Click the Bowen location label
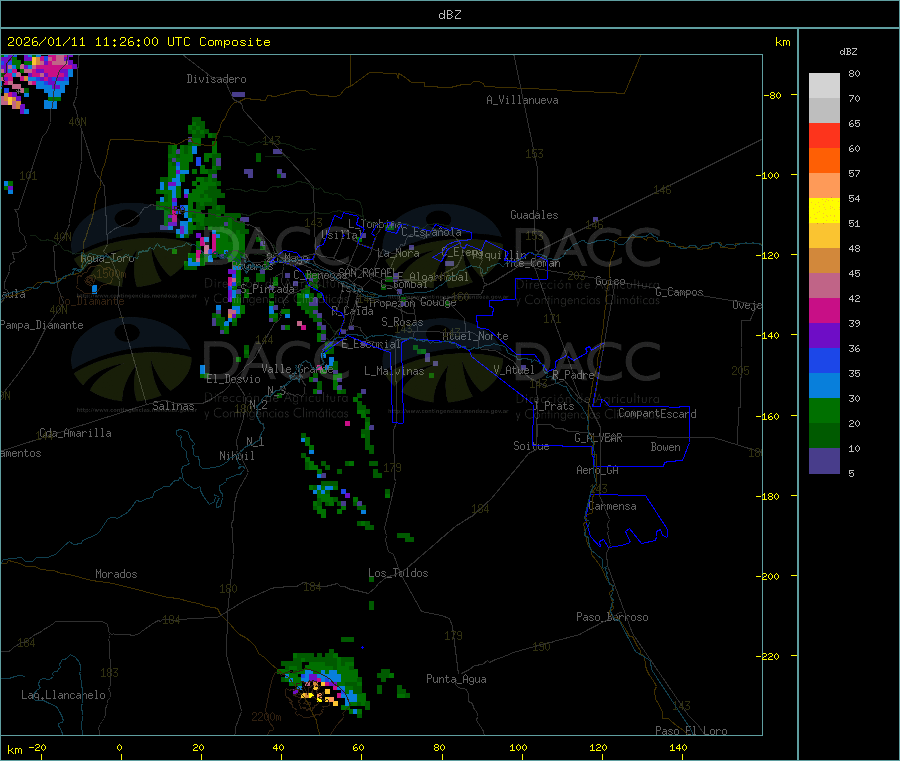The width and height of the screenshot is (900, 761). point(666,447)
